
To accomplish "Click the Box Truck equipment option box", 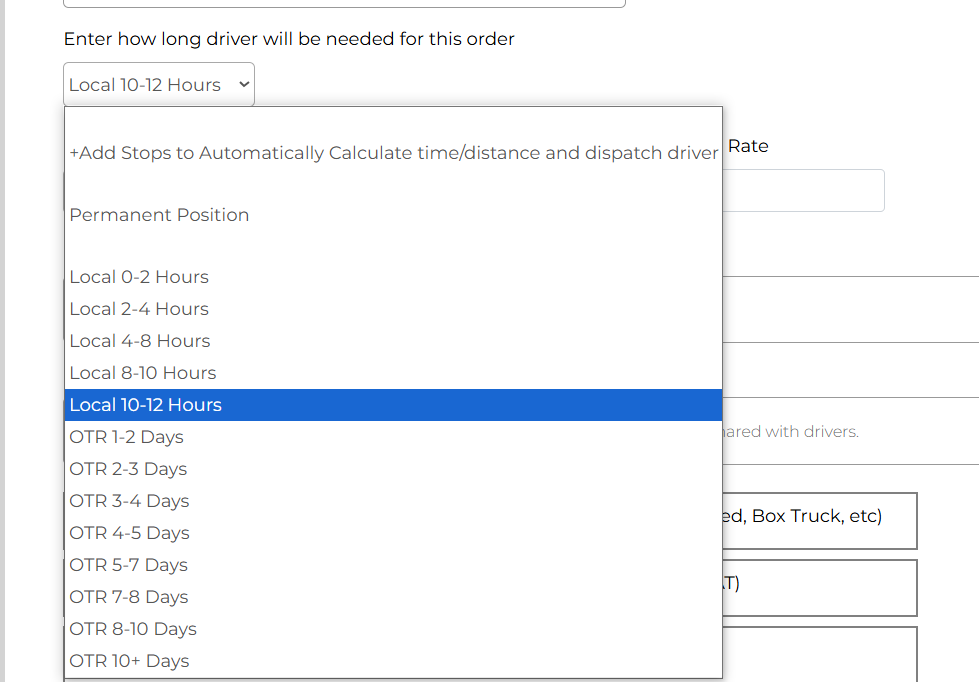I will pos(819,520).
